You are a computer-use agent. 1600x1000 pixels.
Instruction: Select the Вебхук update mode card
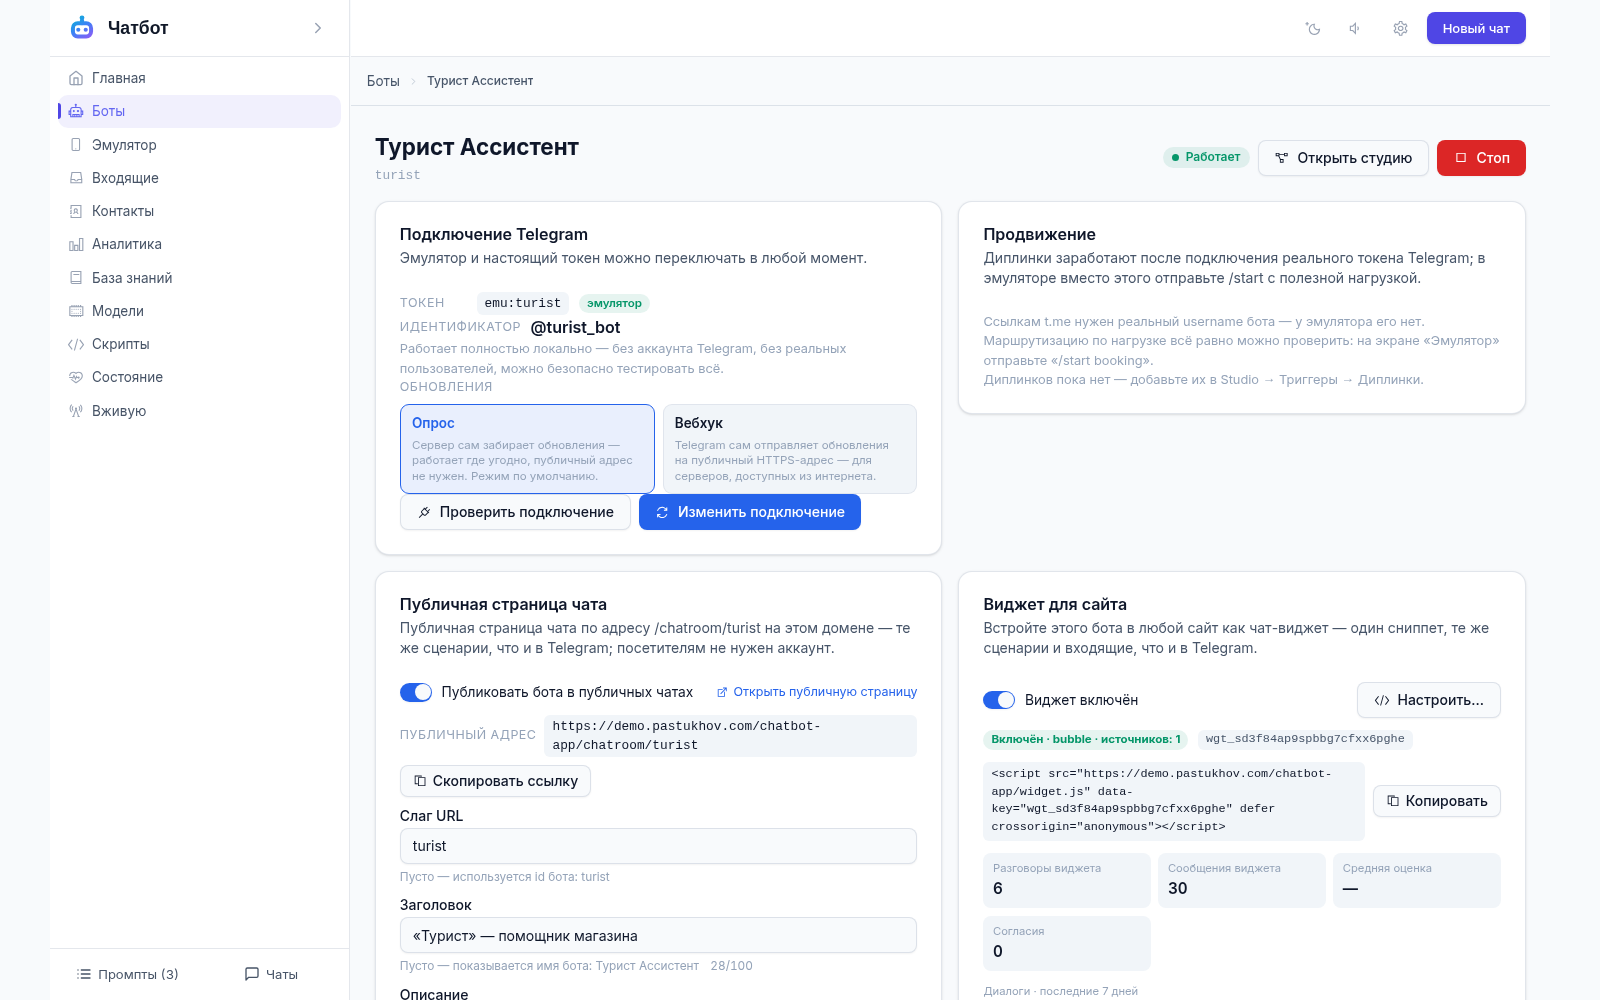click(790, 449)
